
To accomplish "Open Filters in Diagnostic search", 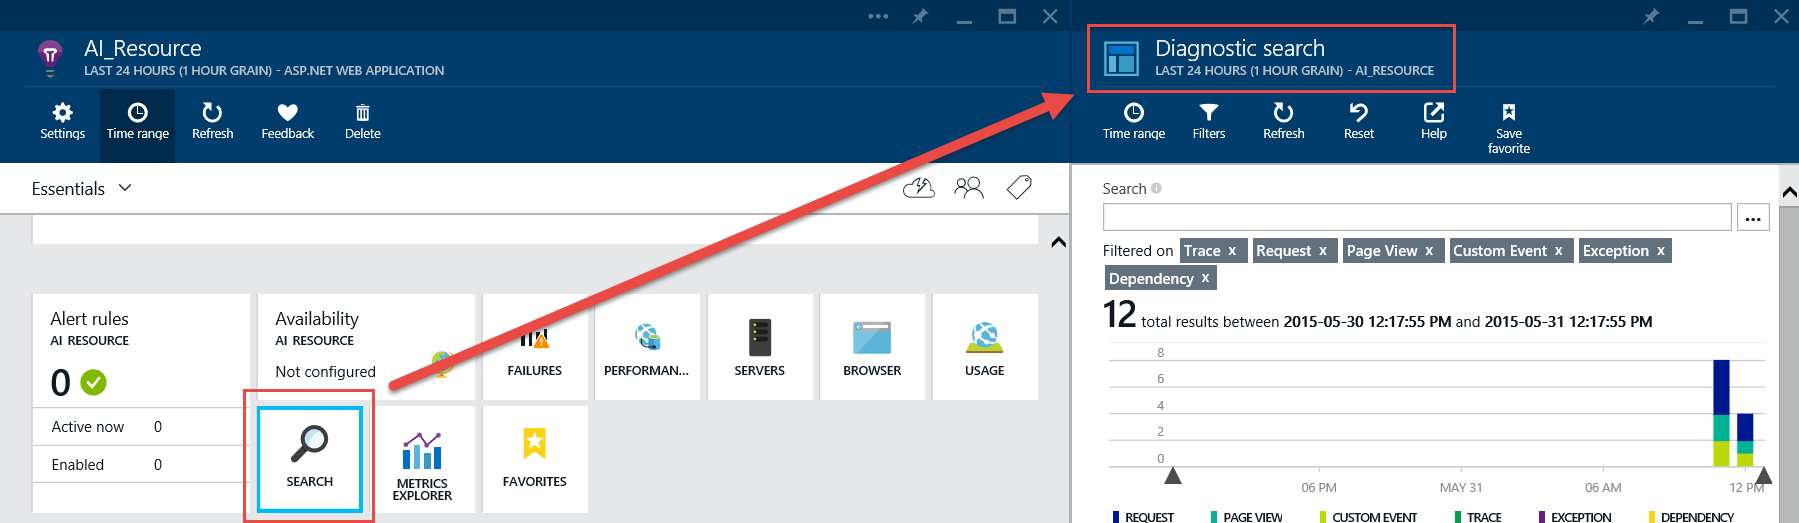I will pyautogui.click(x=1209, y=121).
